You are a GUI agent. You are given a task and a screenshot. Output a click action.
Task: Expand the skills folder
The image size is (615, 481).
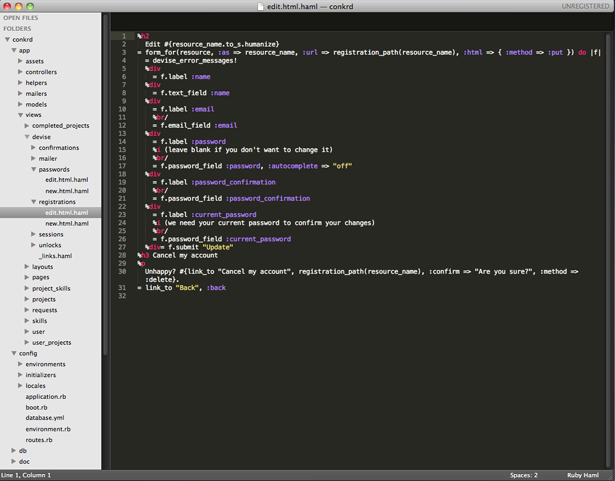[27, 321]
